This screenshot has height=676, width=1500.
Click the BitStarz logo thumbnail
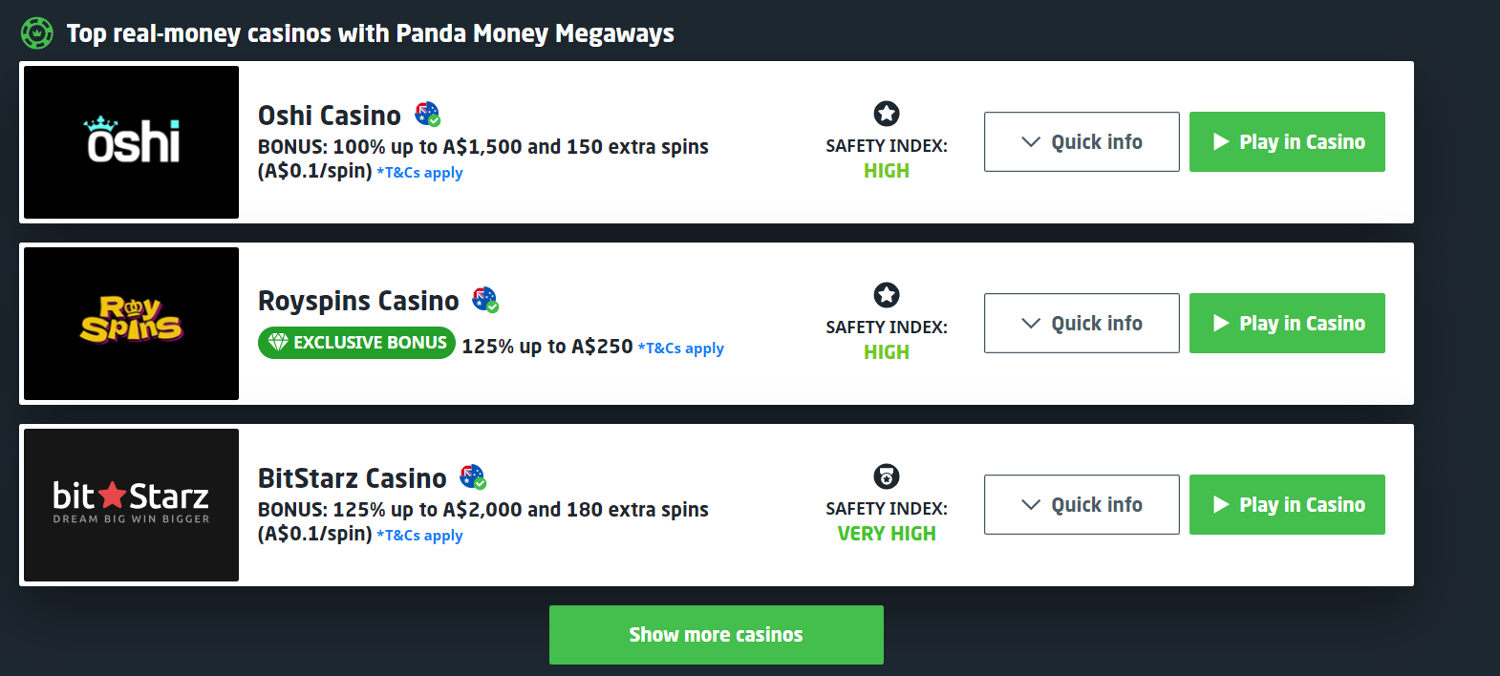tap(131, 505)
